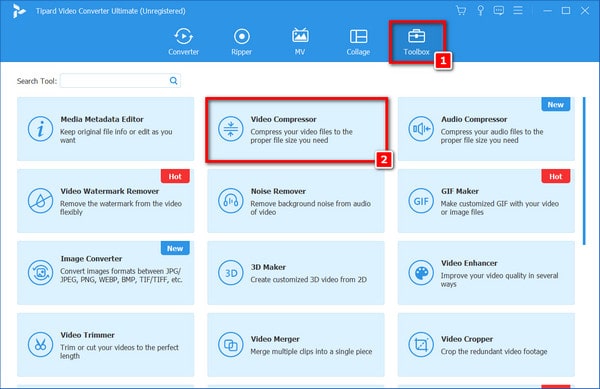Click "Make customized GIF with your video" text
The width and height of the screenshot is (600, 389).
(500, 203)
